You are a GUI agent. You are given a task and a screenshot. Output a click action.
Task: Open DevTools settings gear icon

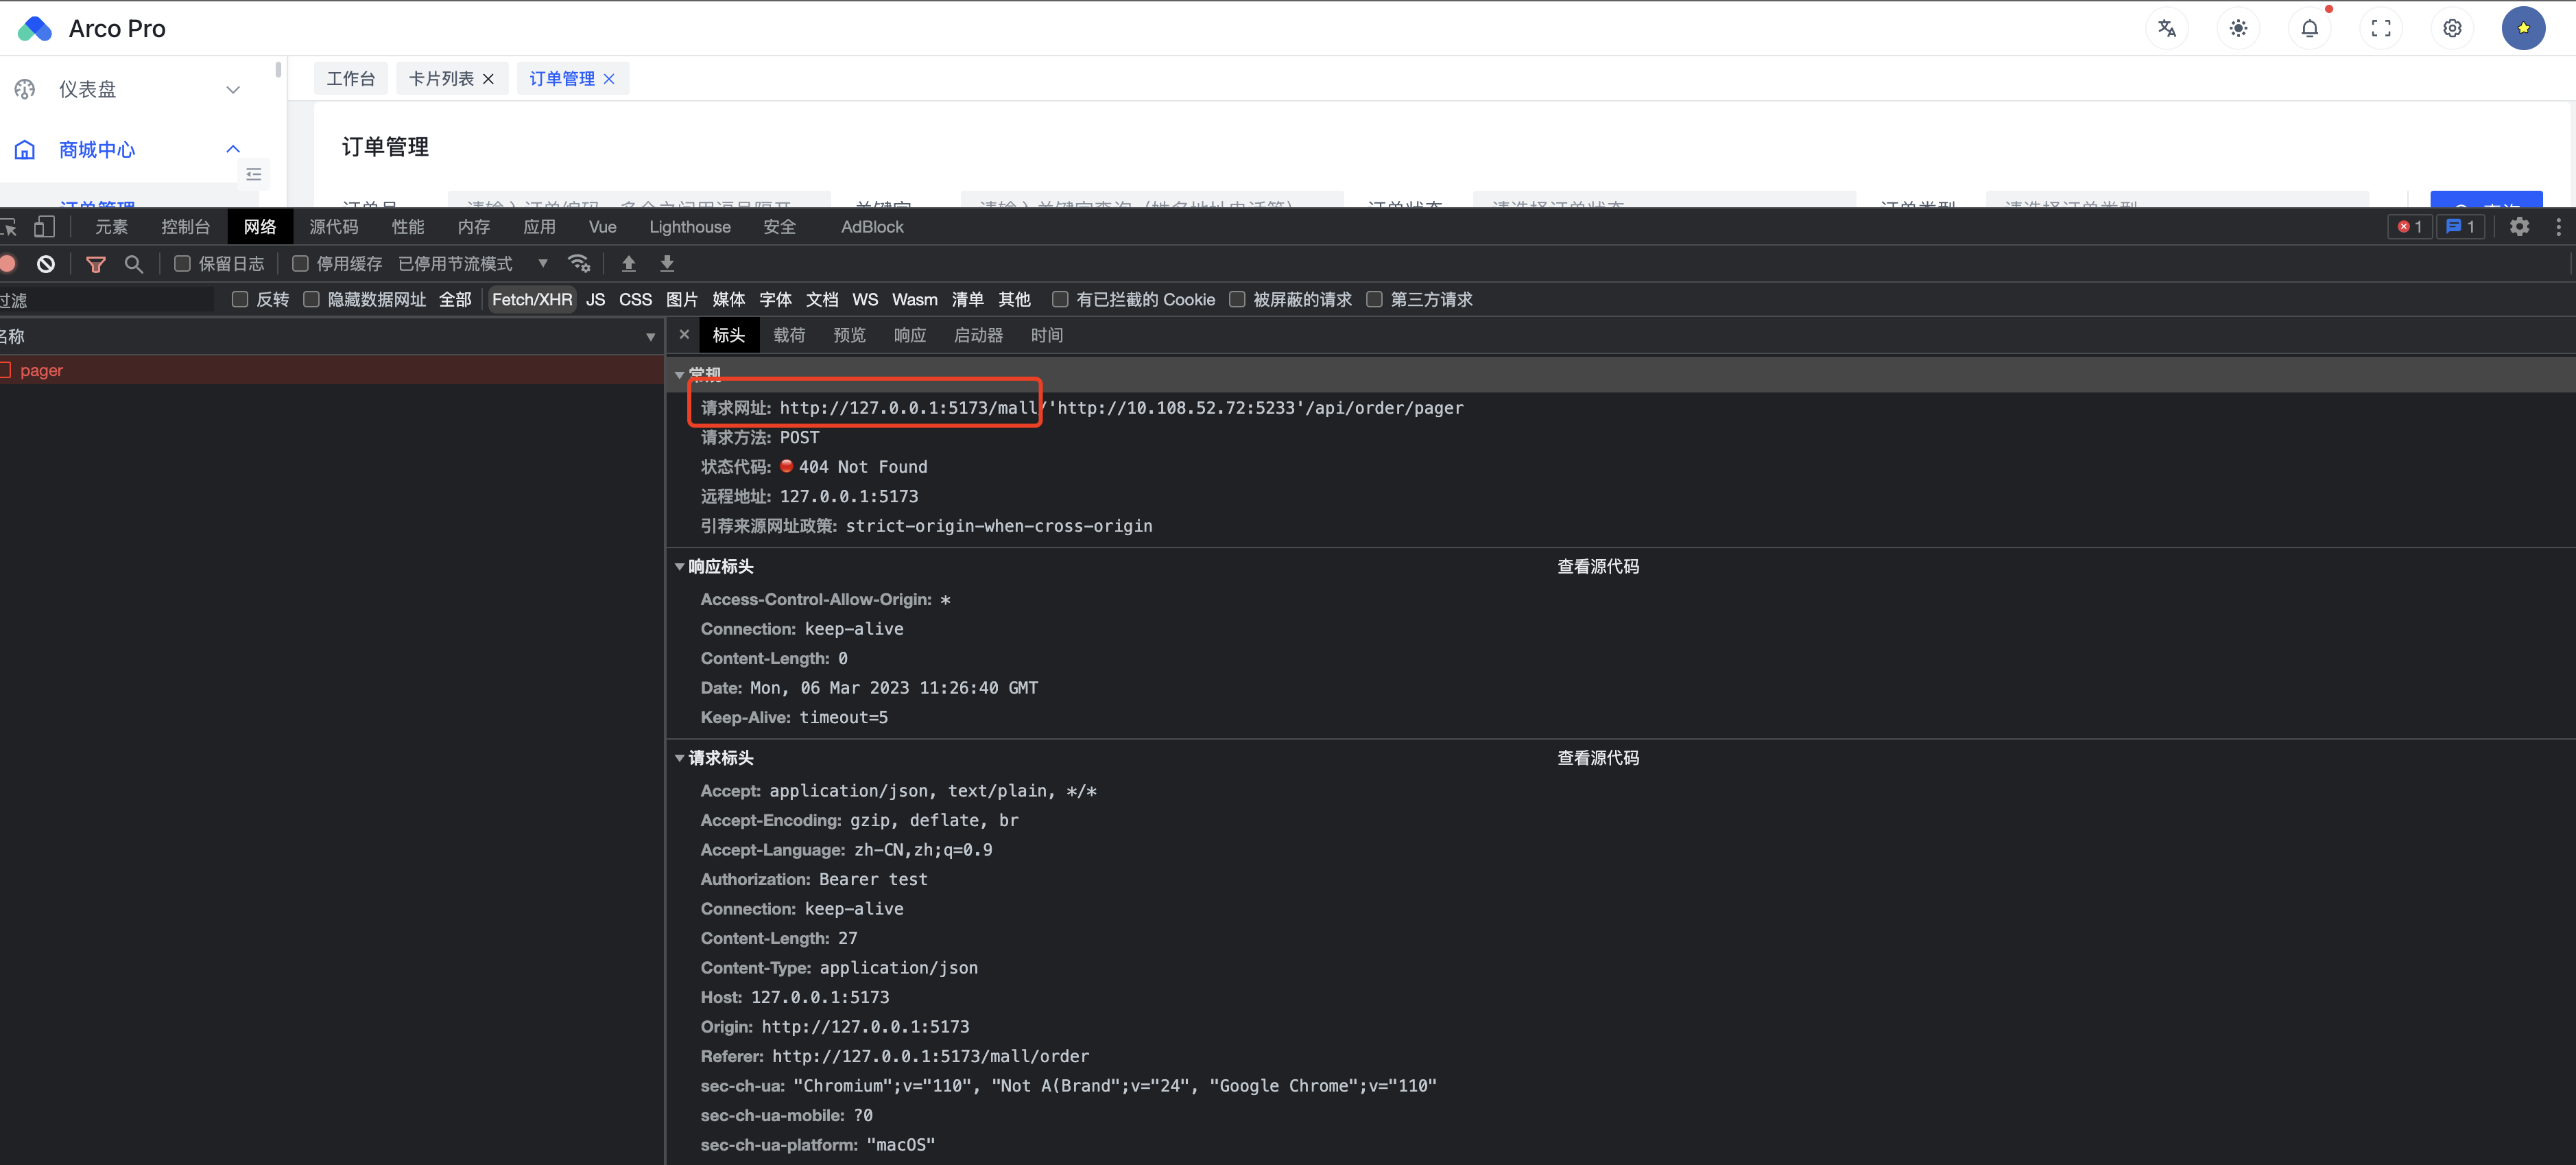[2519, 227]
